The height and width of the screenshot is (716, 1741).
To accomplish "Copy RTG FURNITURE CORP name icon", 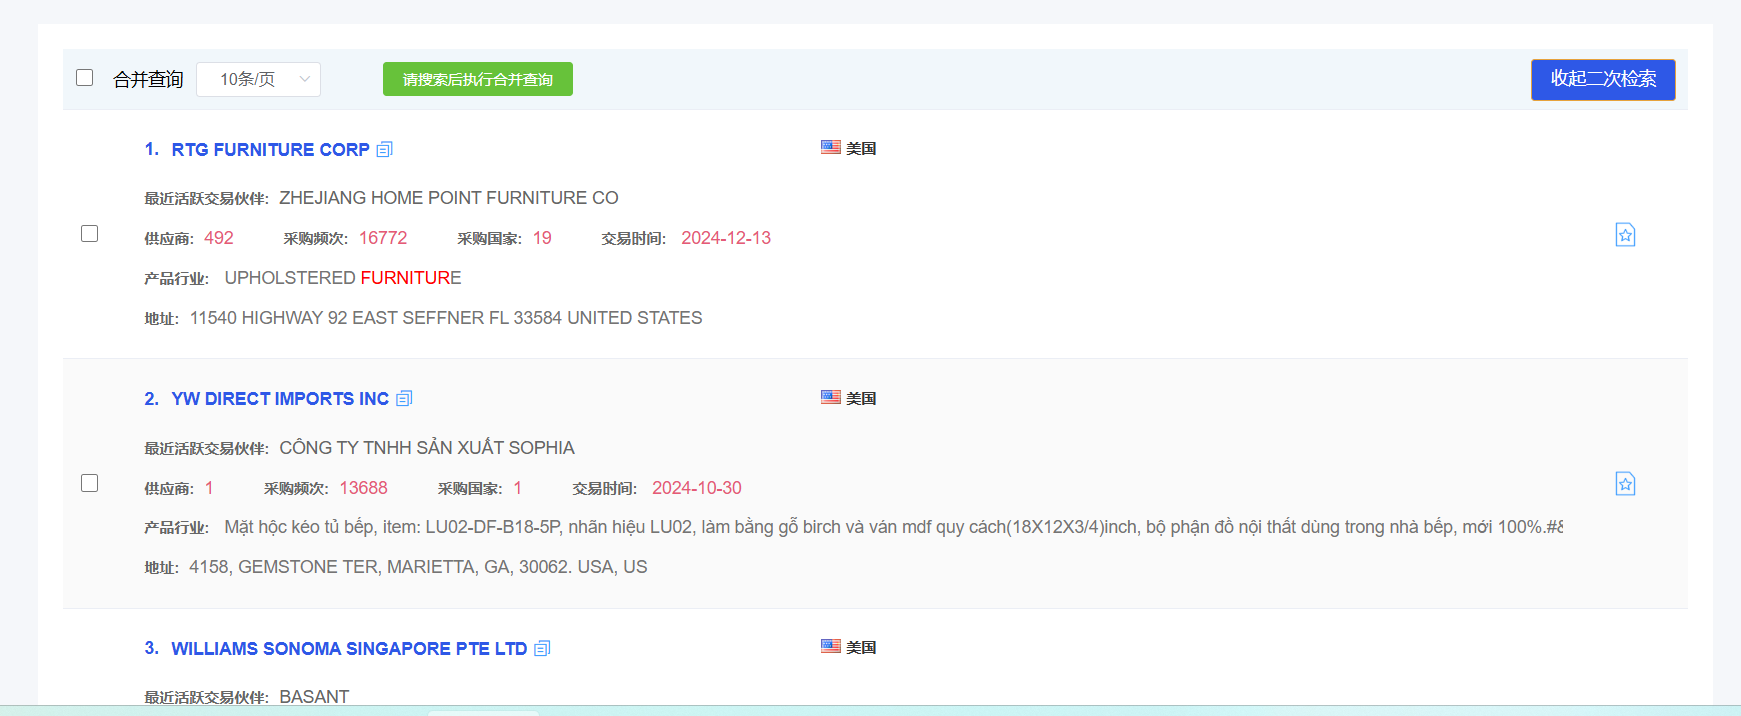I will click(x=384, y=149).
